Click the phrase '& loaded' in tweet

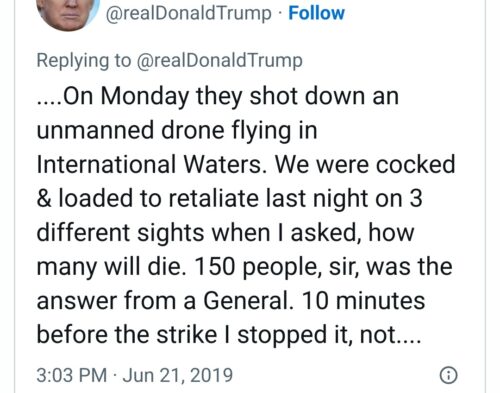coord(84,198)
